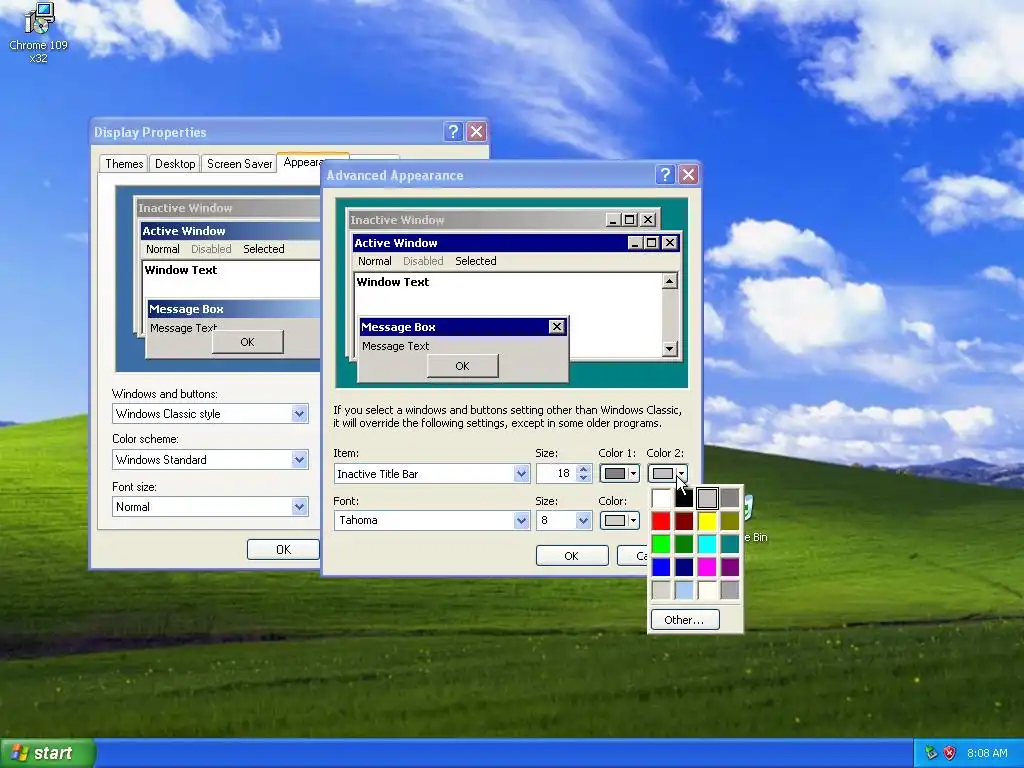Click the help question mark in Advanced Appearance
1024x768 pixels.
(x=665, y=174)
